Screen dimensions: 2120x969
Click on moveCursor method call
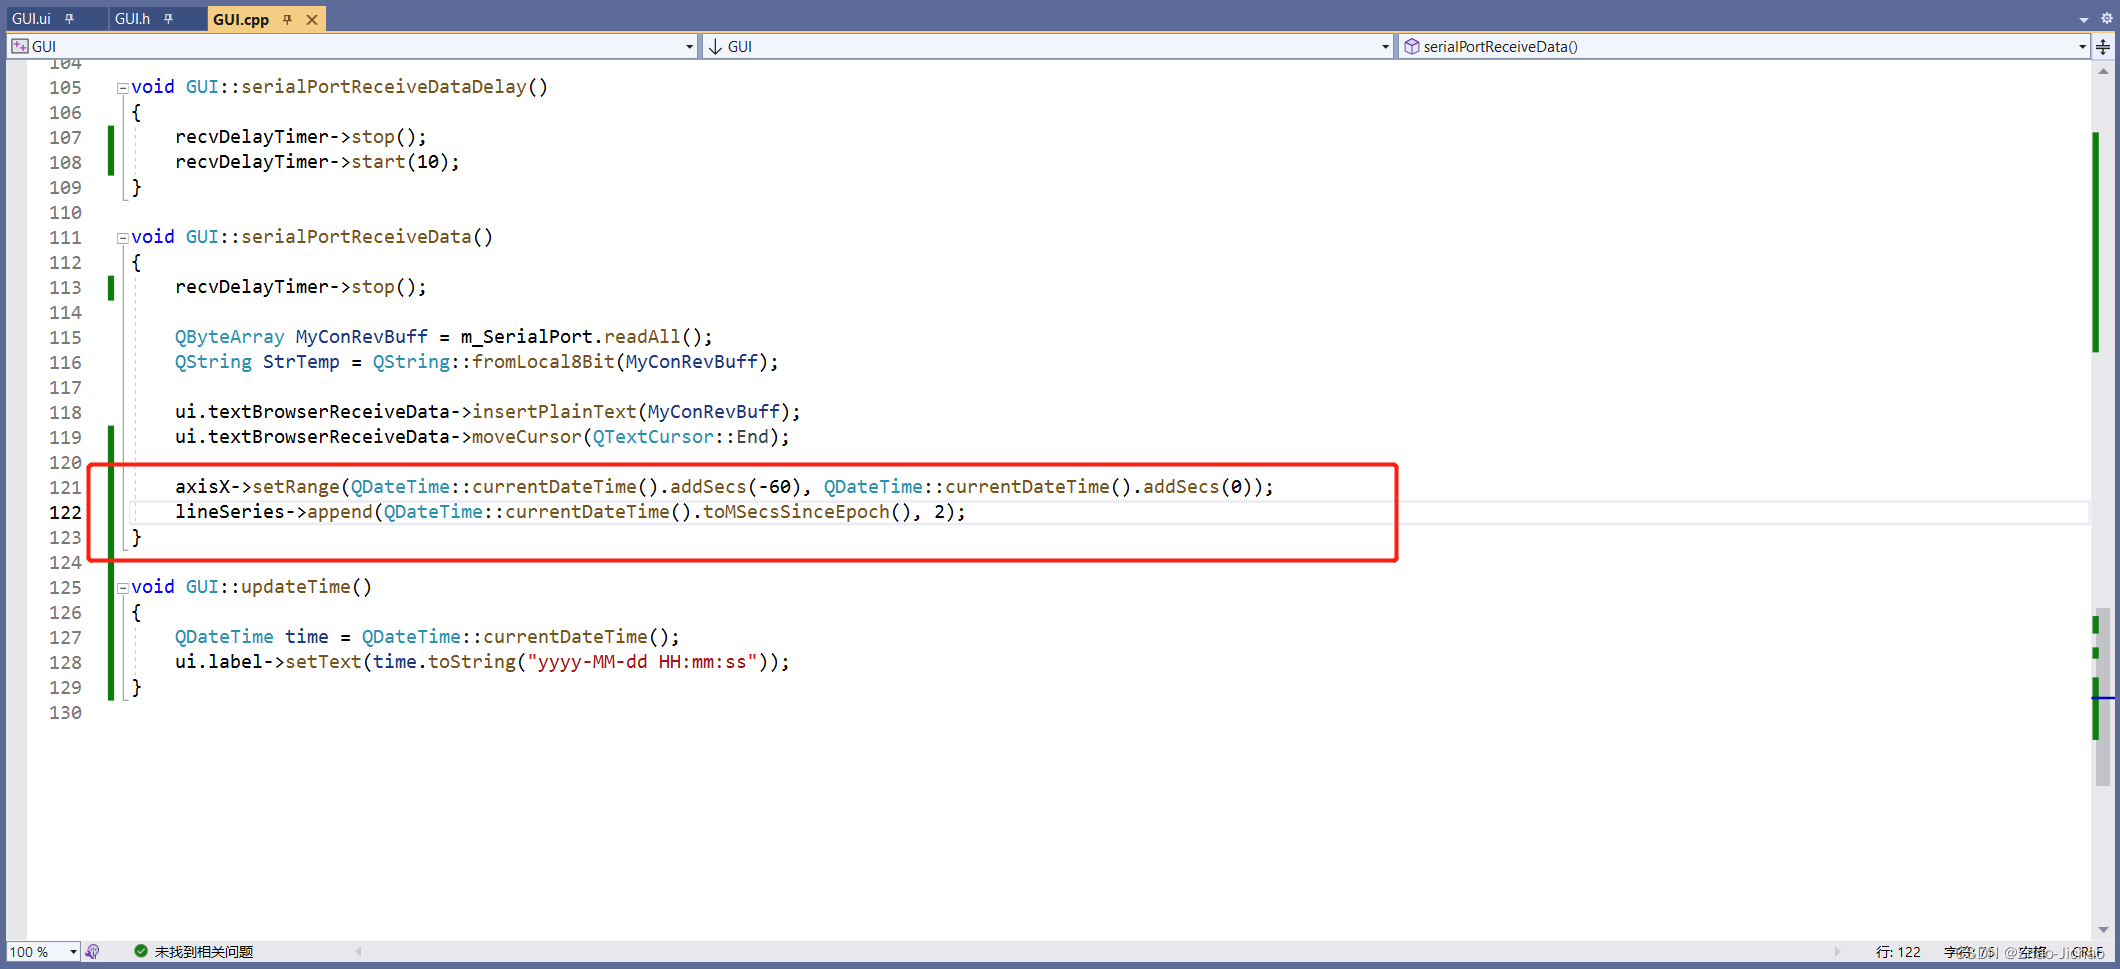pyautogui.click(x=526, y=437)
